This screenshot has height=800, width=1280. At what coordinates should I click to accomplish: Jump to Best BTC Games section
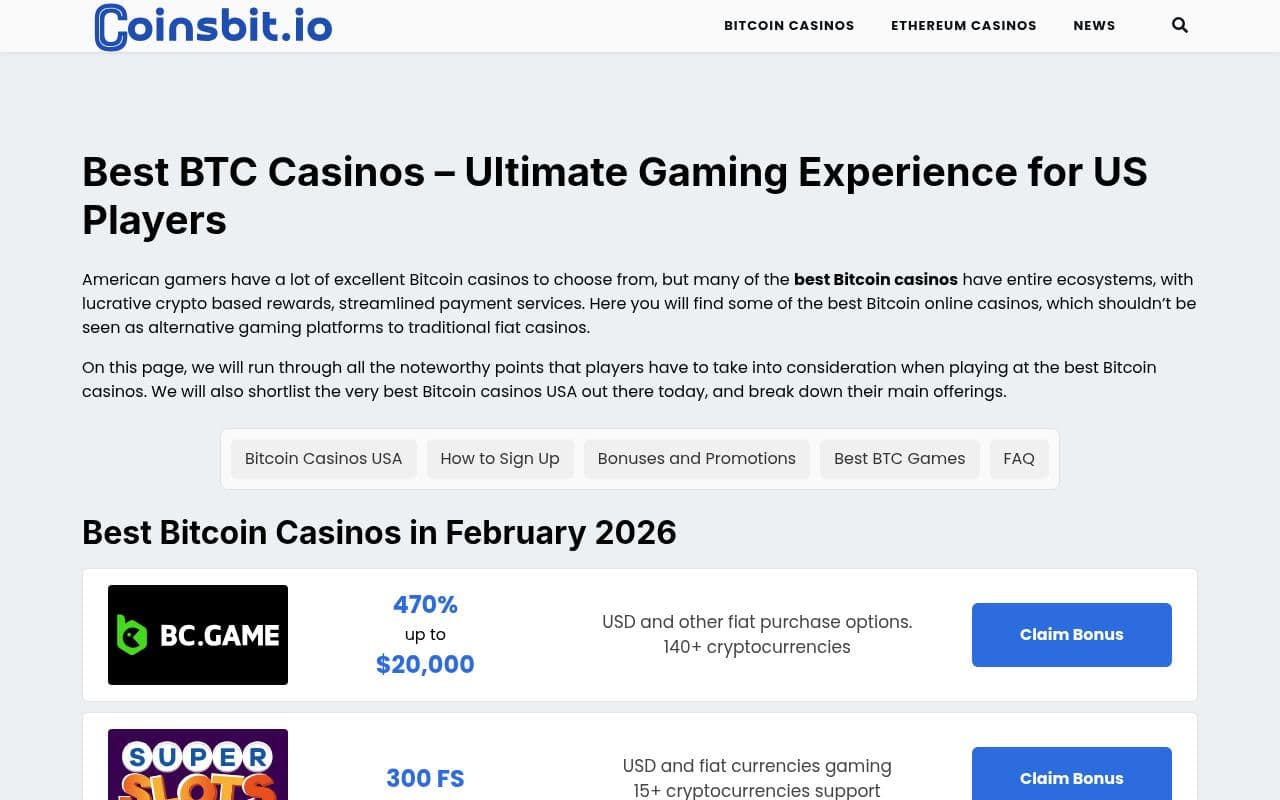(x=900, y=459)
